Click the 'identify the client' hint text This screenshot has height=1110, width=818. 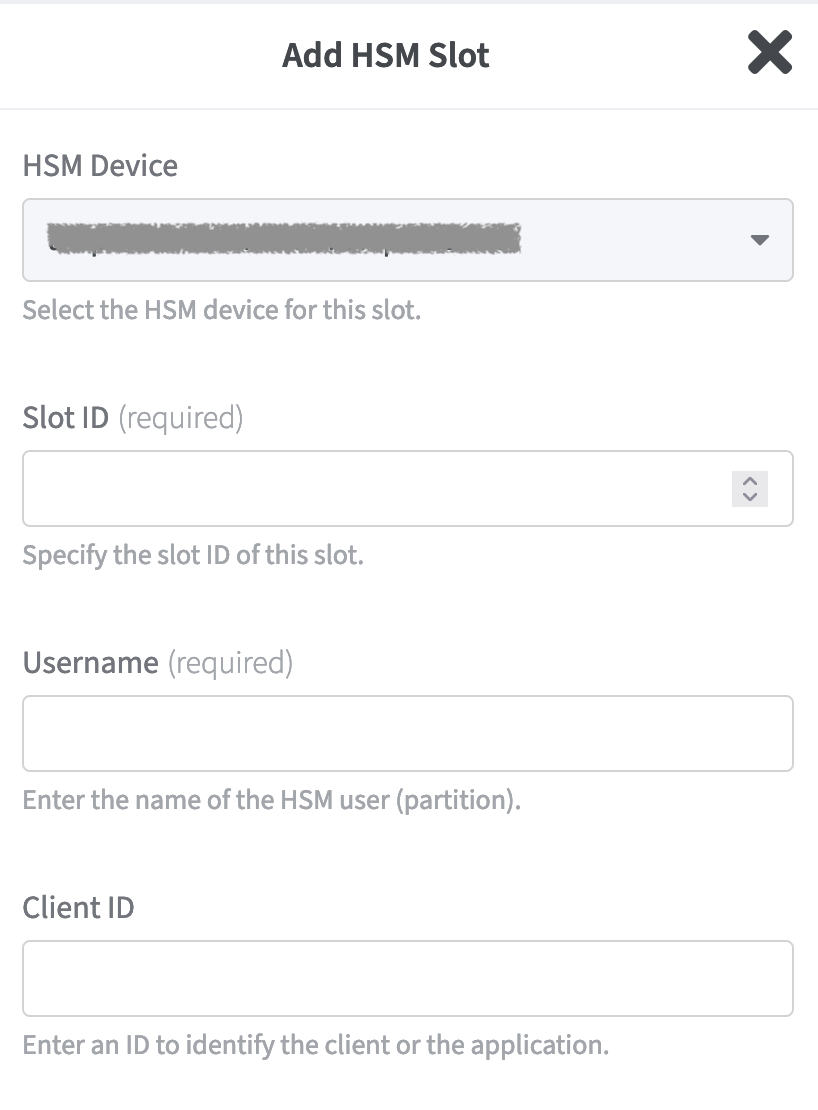[x=315, y=1046]
